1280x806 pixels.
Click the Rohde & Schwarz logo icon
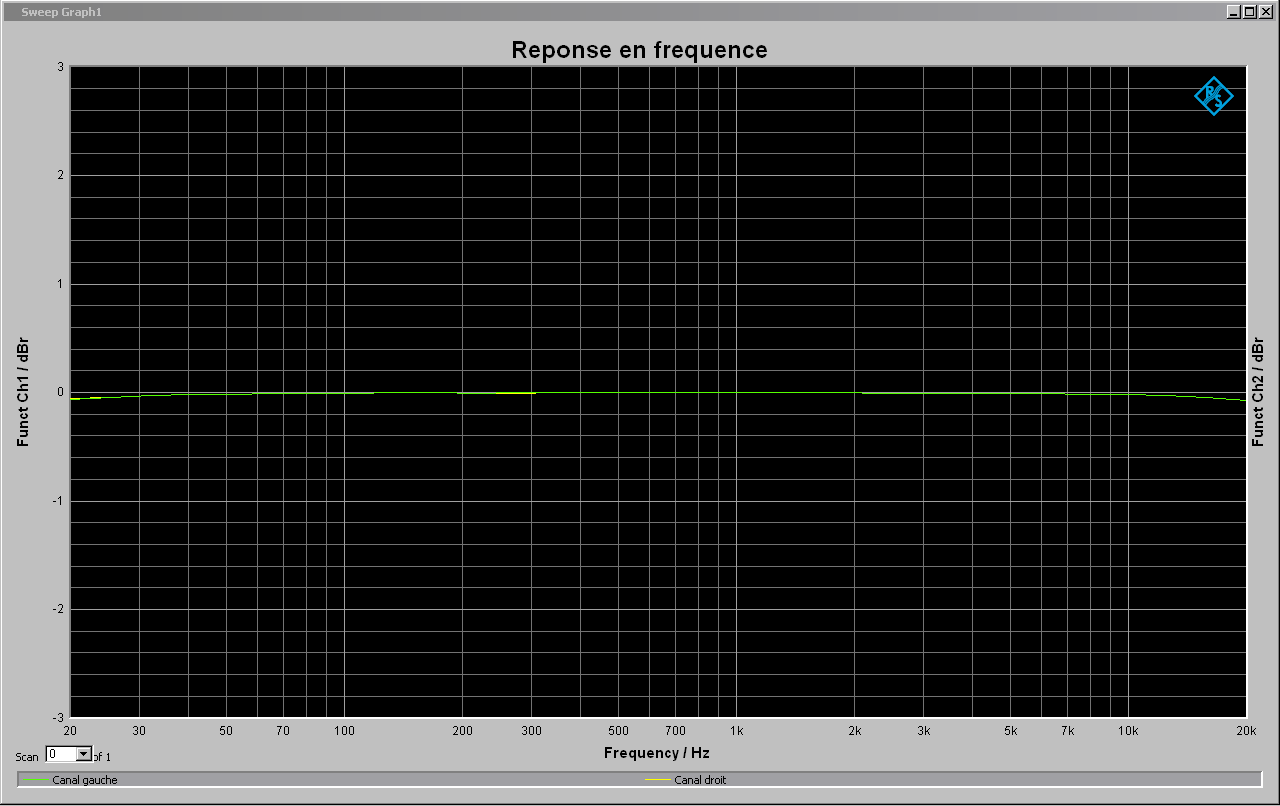(1213, 96)
